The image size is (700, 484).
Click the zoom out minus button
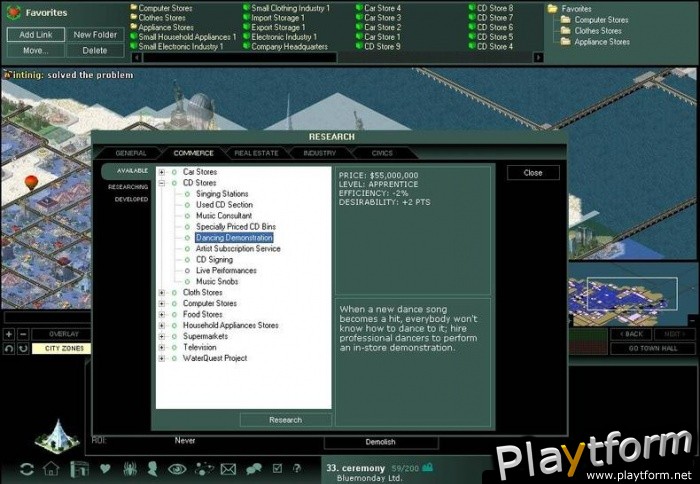click(x=23, y=334)
